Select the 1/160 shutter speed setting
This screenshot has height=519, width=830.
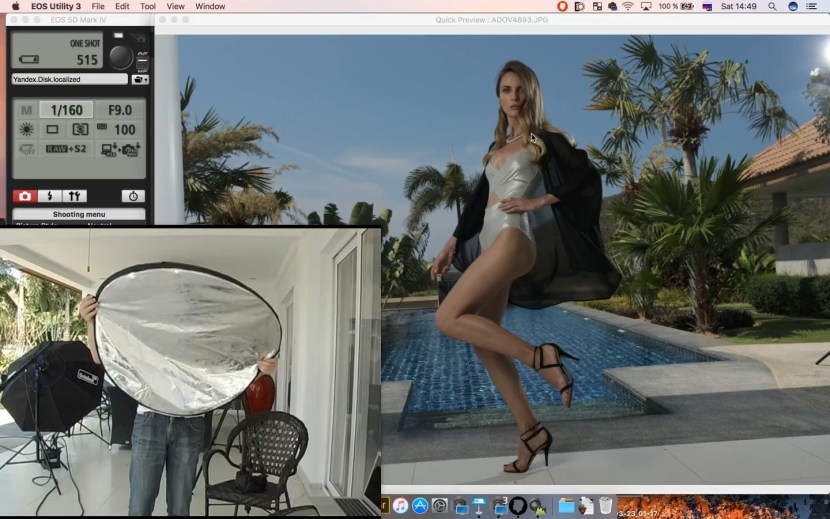tap(65, 110)
